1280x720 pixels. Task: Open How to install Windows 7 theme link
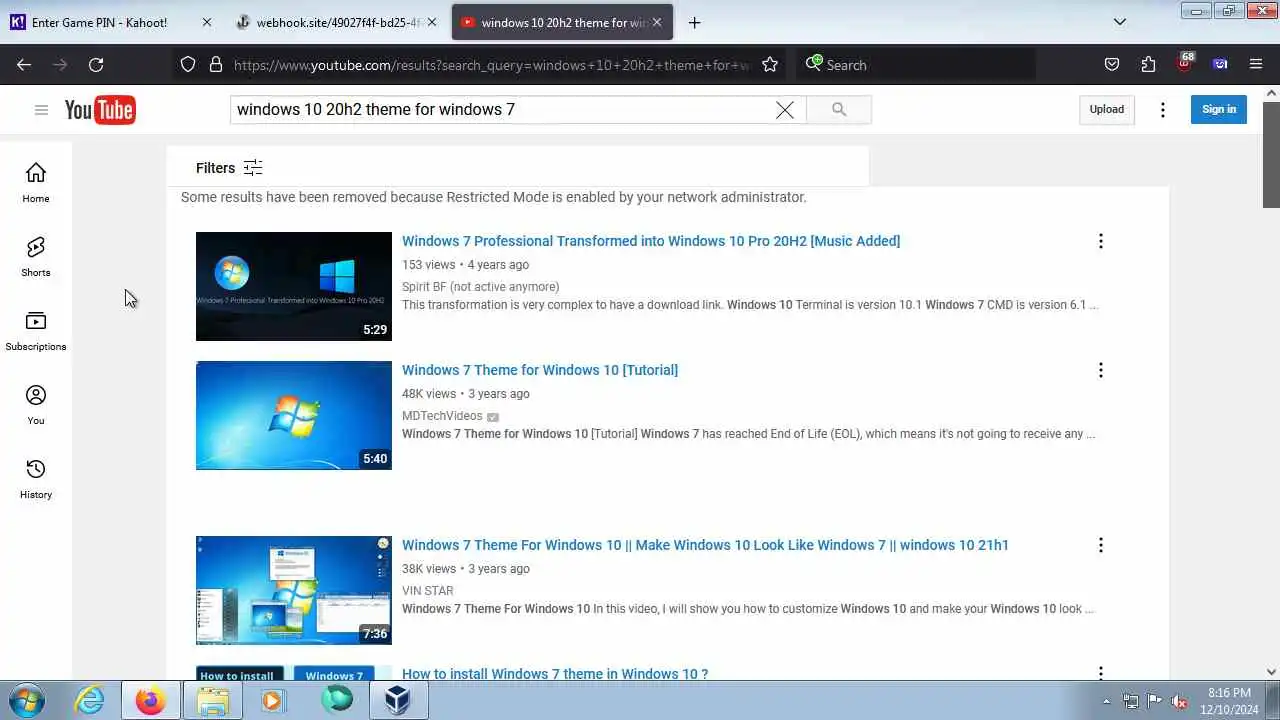(555, 673)
